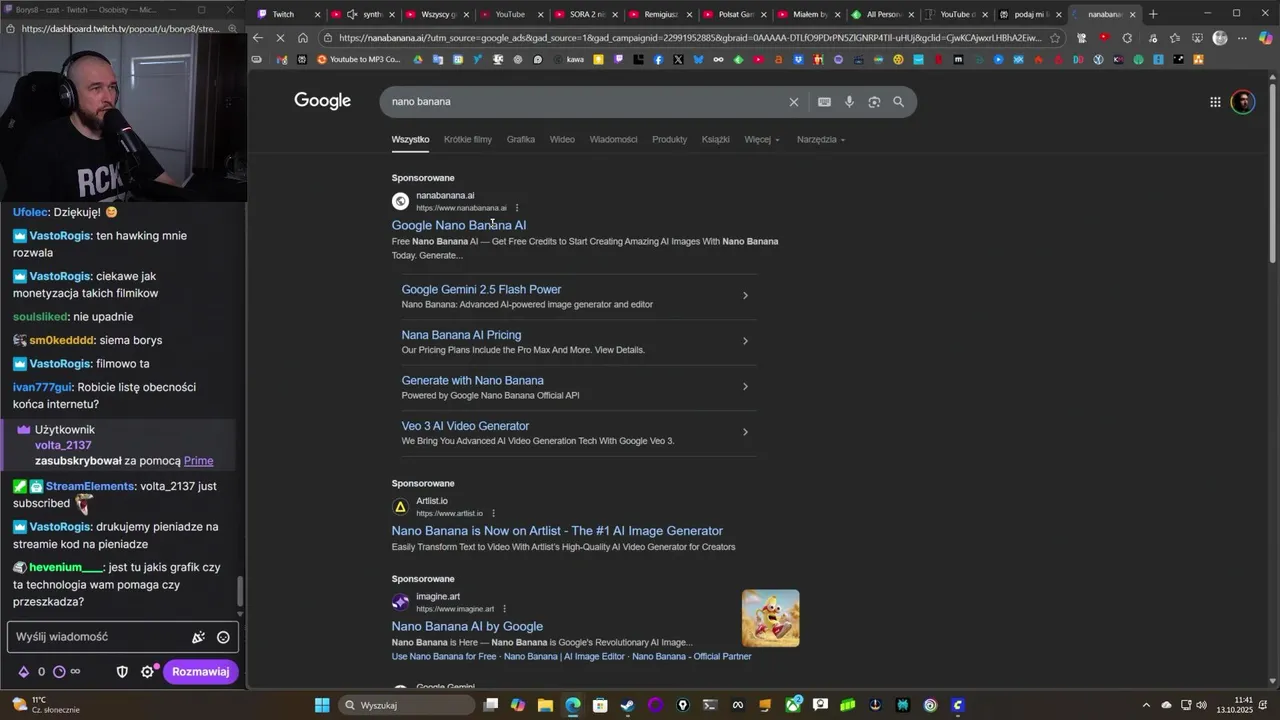
Task: Click the Windows taskbar Wyszukaj search box
Action: point(406,705)
